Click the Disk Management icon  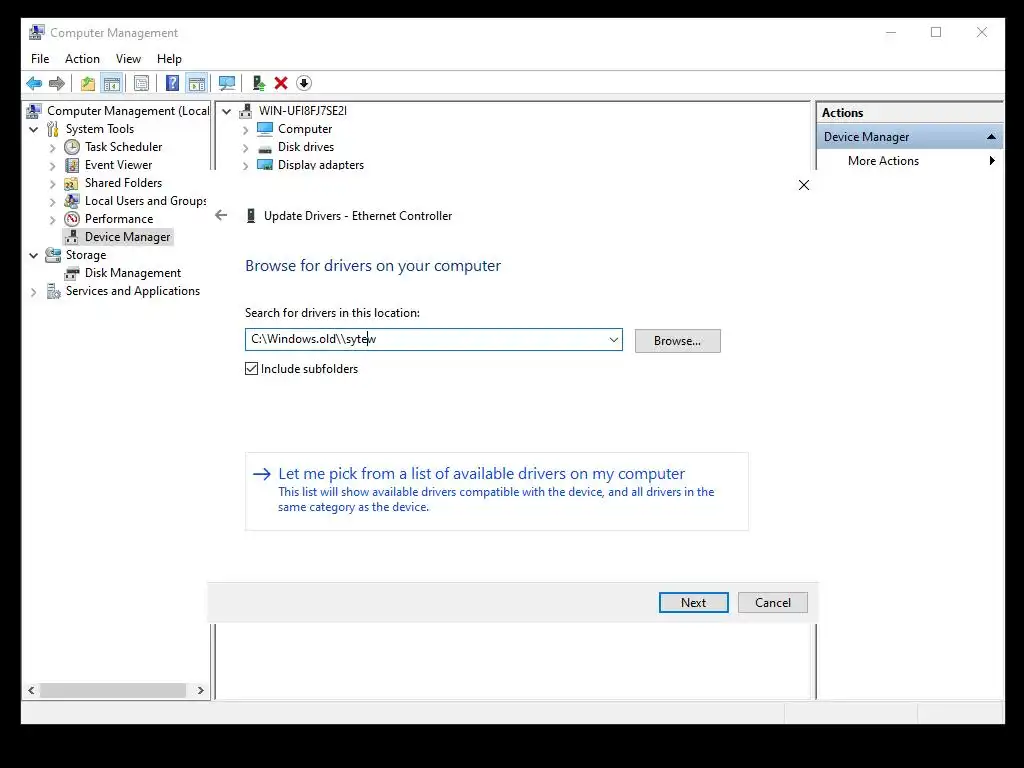(72, 273)
